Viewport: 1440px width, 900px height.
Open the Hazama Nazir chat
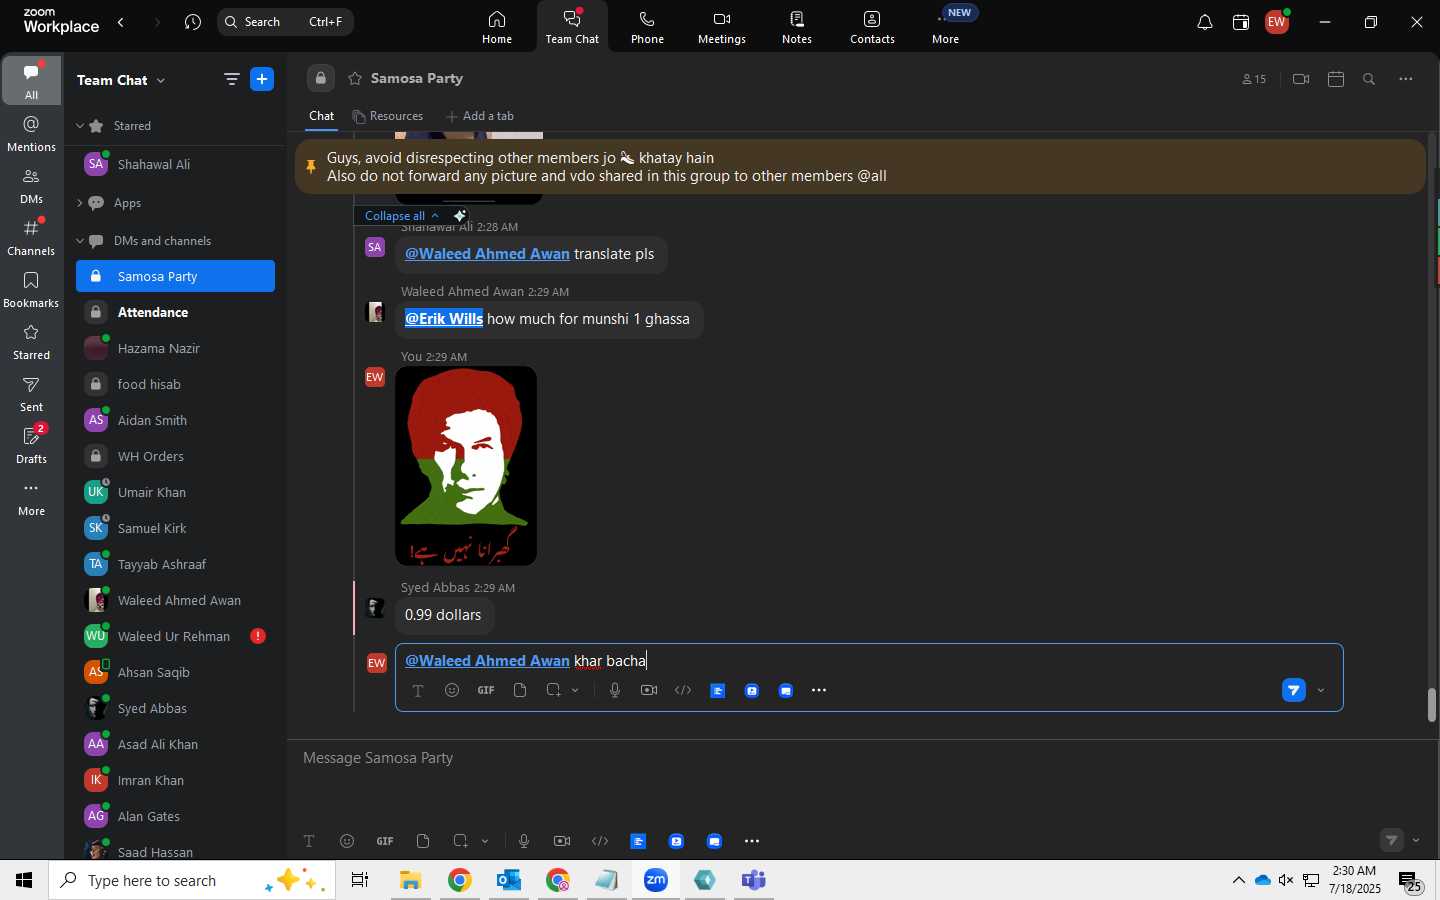click(x=175, y=349)
